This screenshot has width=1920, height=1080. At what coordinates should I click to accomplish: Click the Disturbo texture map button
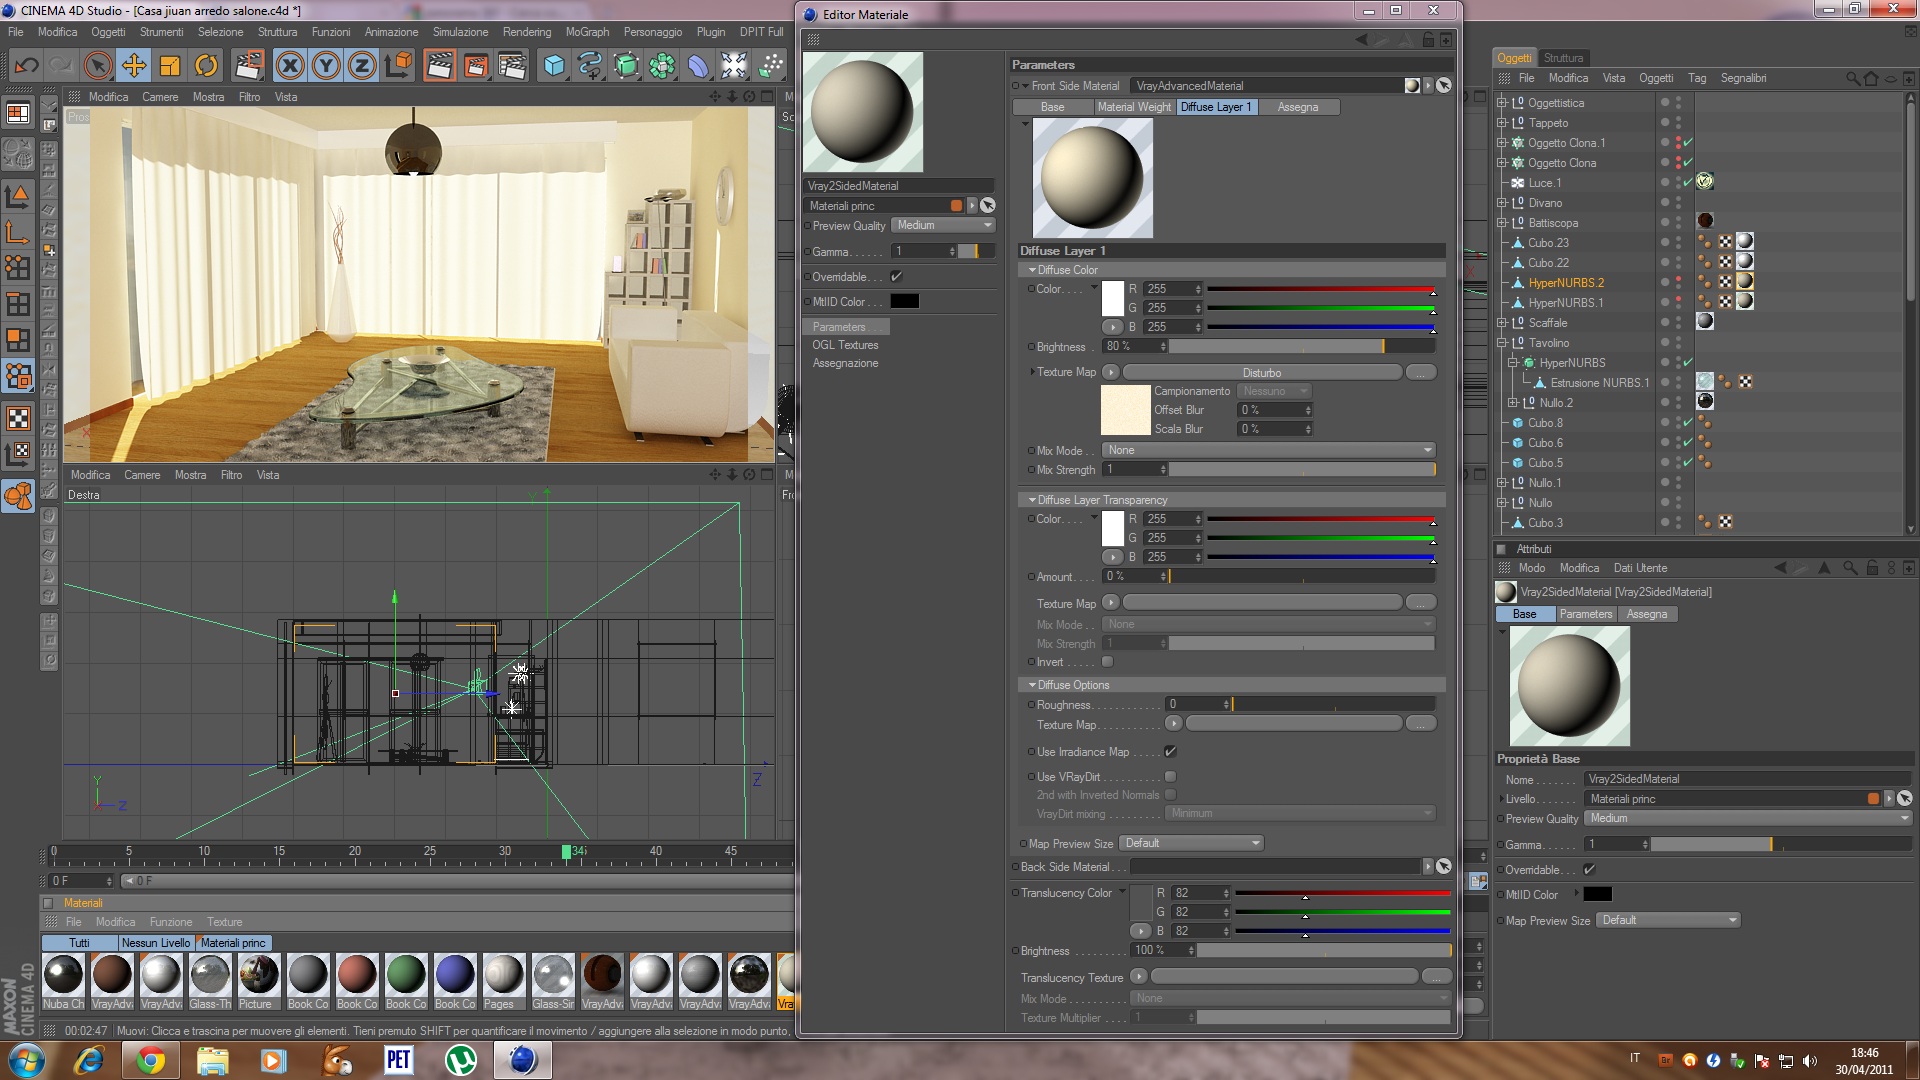(x=1262, y=372)
